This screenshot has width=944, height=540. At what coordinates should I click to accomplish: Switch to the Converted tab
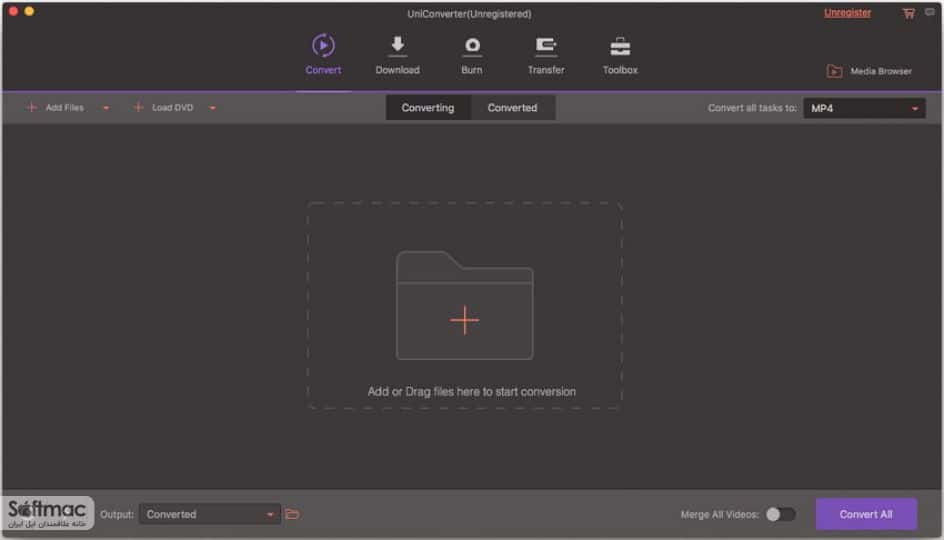pyautogui.click(x=512, y=108)
